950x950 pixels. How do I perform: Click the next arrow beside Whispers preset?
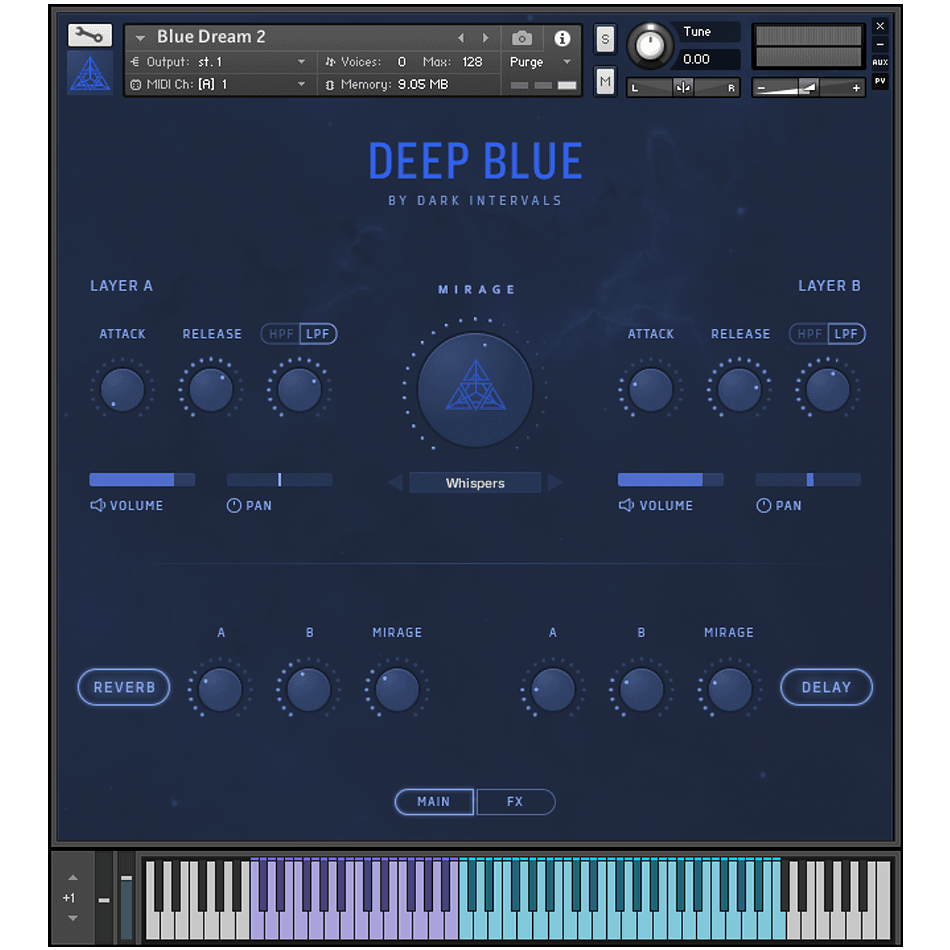pyautogui.click(x=556, y=482)
